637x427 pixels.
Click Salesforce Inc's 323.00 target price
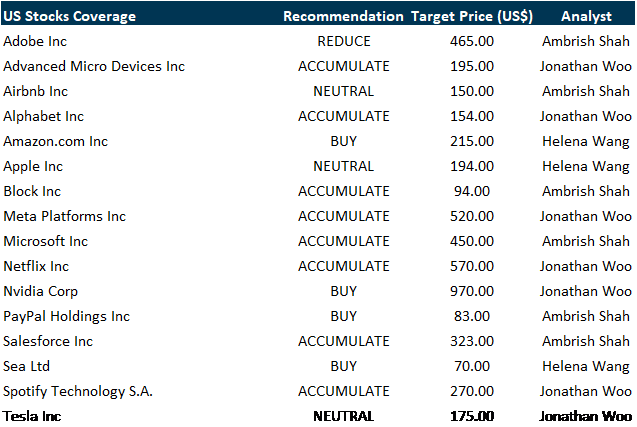pyautogui.click(x=472, y=341)
